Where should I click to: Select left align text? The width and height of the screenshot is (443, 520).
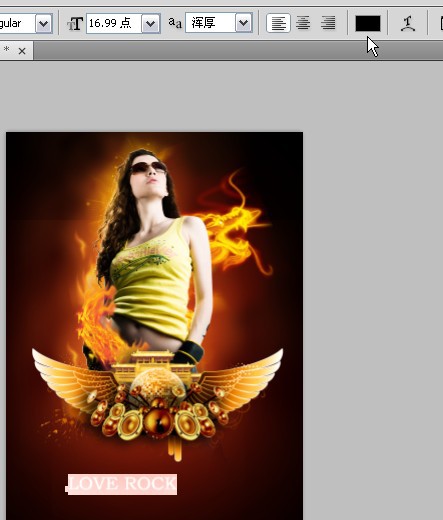point(278,23)
